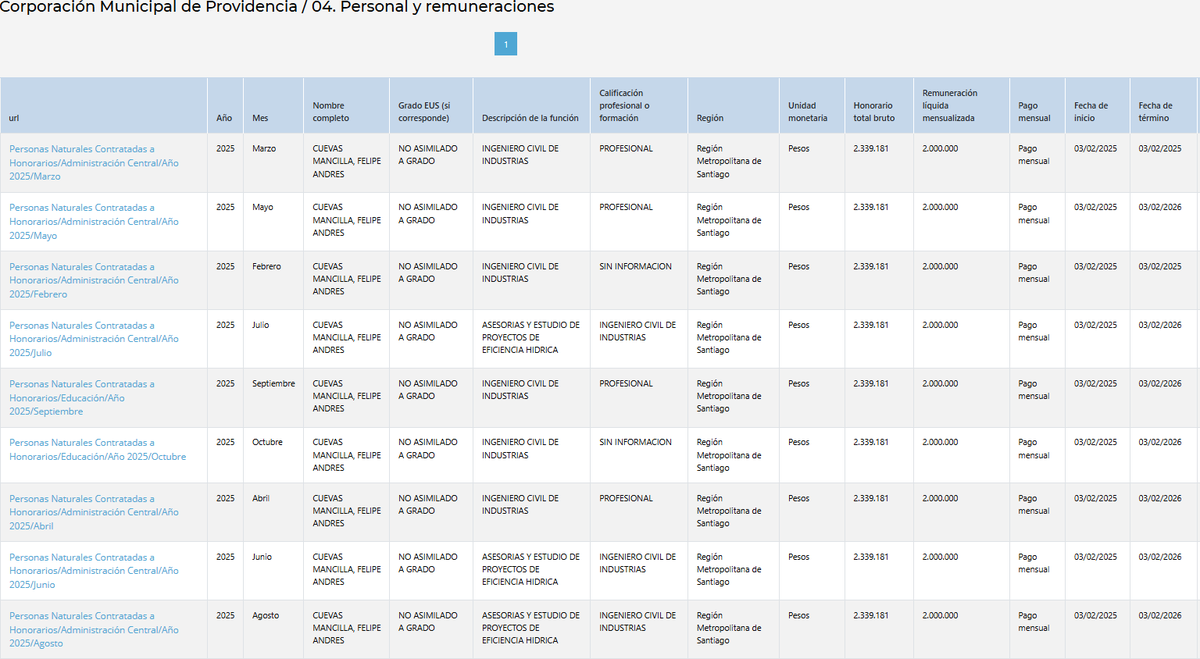Click 'SIN INFORMACION' in the Febrero row
The height and width of the screenshot is (659, 1200).
[636, 266]
